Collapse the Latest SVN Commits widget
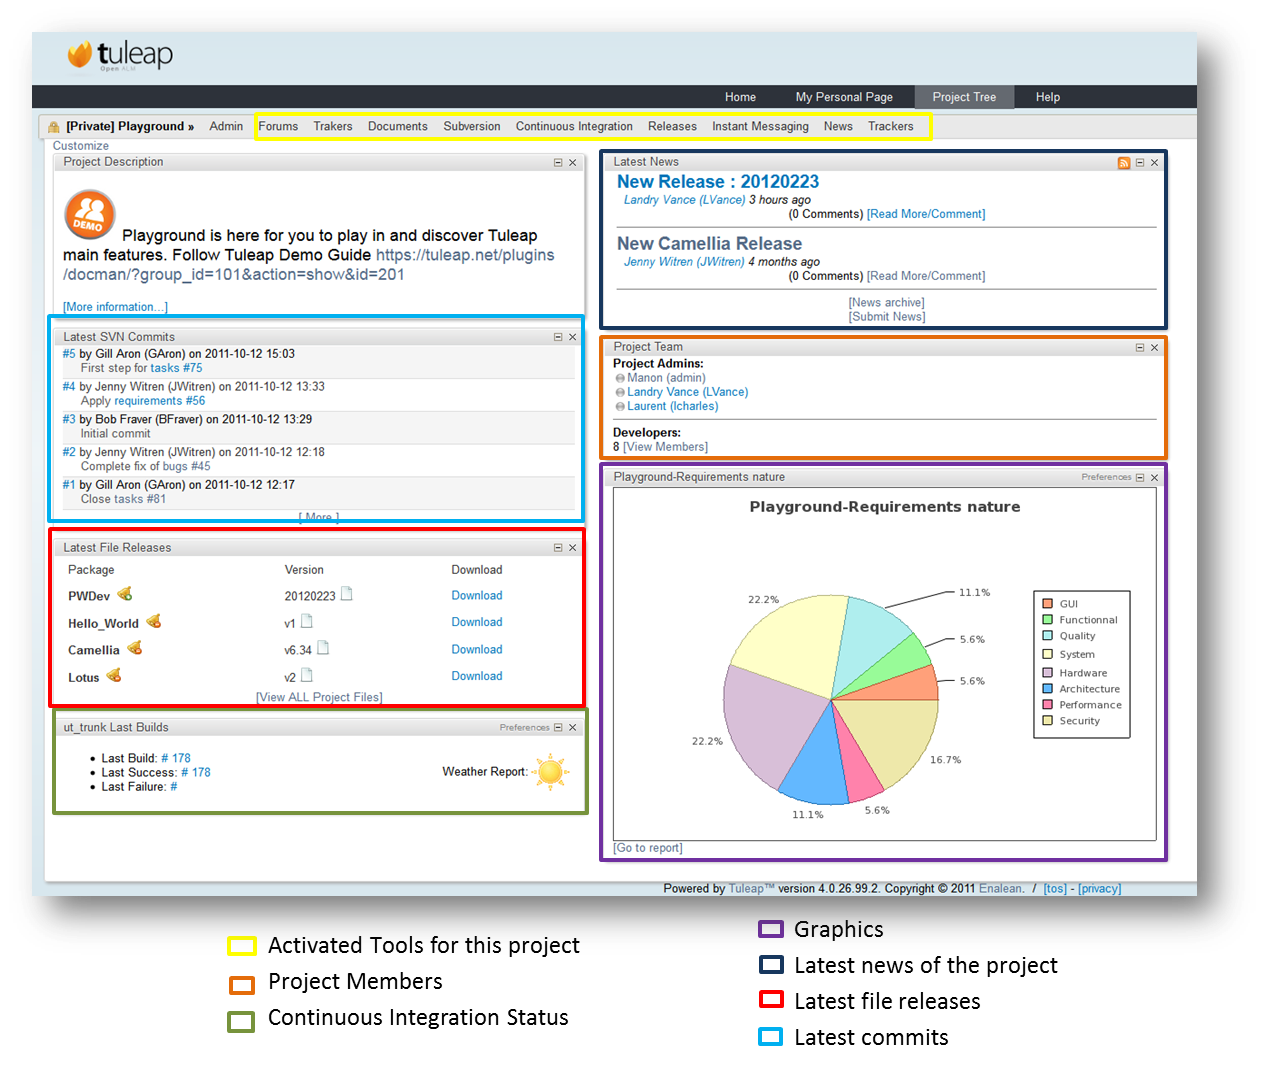Viewport: 1262px width, 1067px height. [558, 337]
